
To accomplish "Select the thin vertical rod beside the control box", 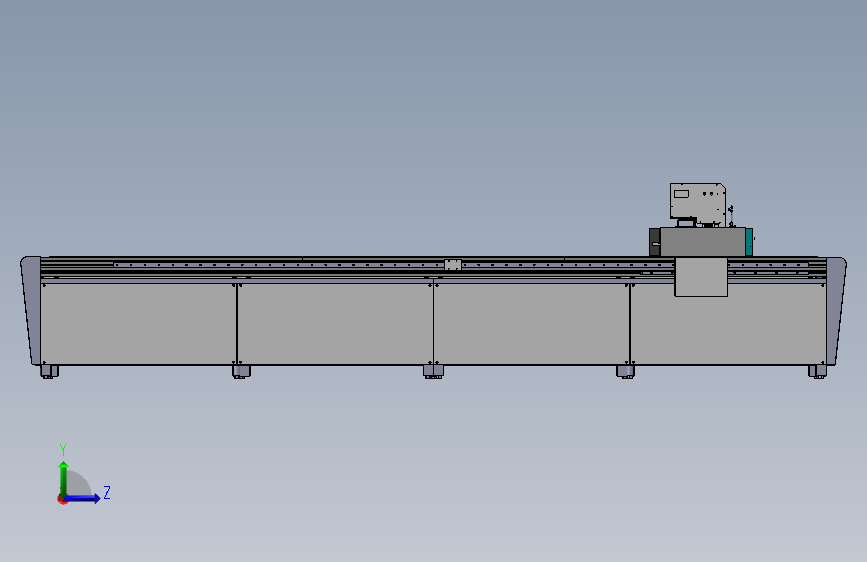I will point(731,216).
